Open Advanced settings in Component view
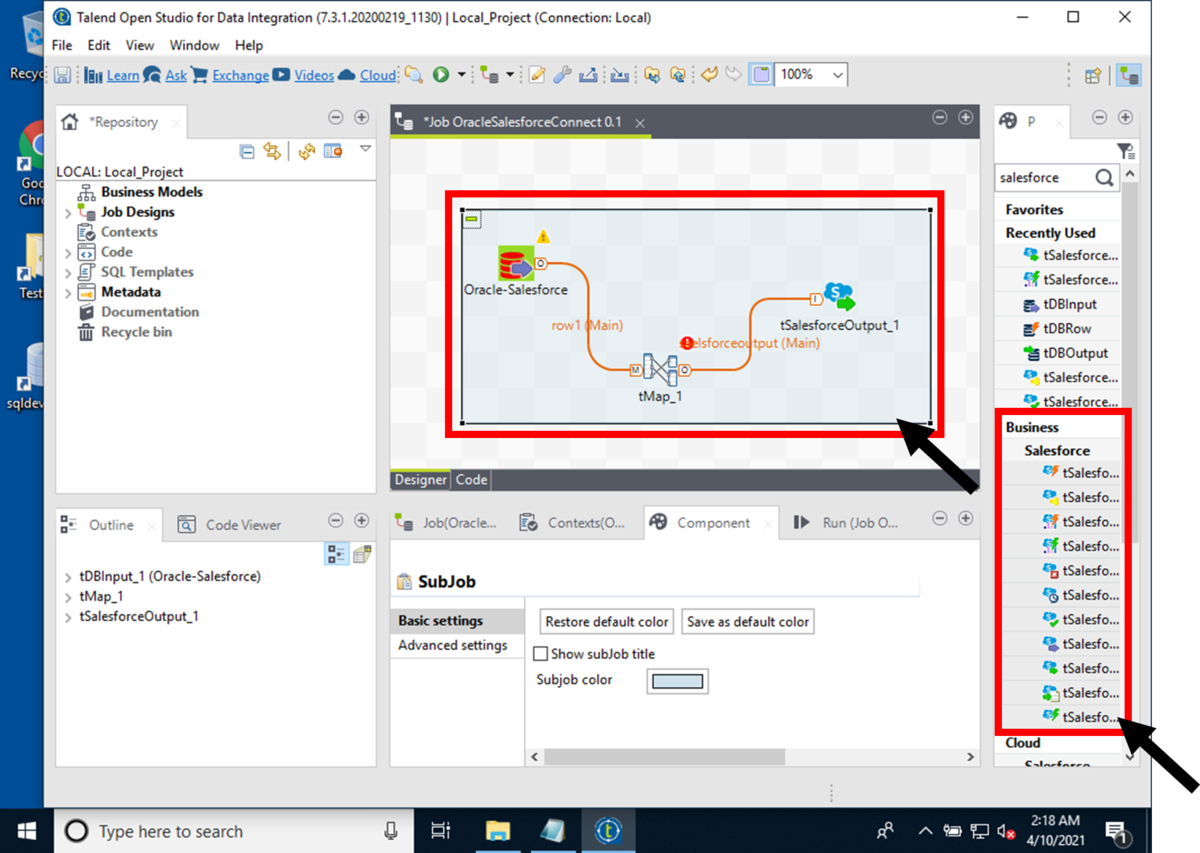The image size is (1200, 853). (x=453, y=645)
